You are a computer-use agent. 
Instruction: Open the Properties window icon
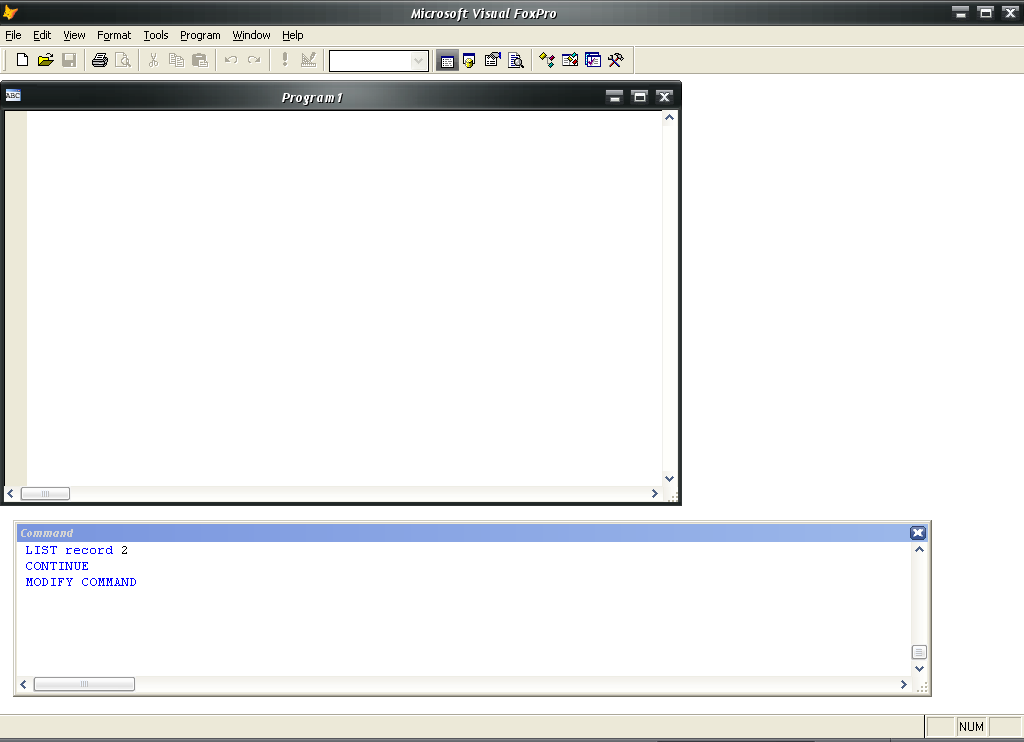(492, 61)
